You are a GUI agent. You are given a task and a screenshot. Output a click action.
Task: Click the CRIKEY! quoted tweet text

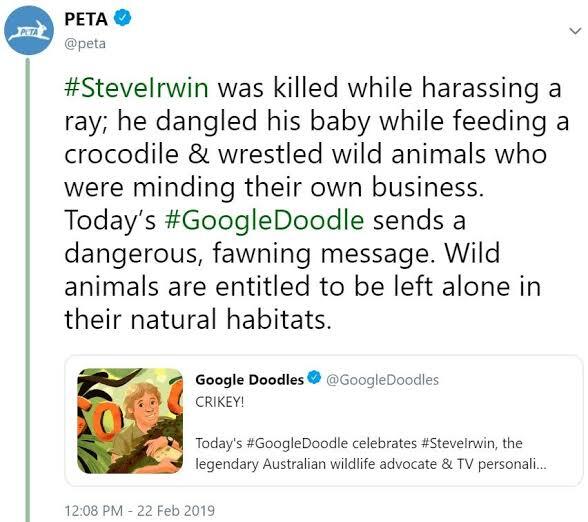click(x=220, y=402)
